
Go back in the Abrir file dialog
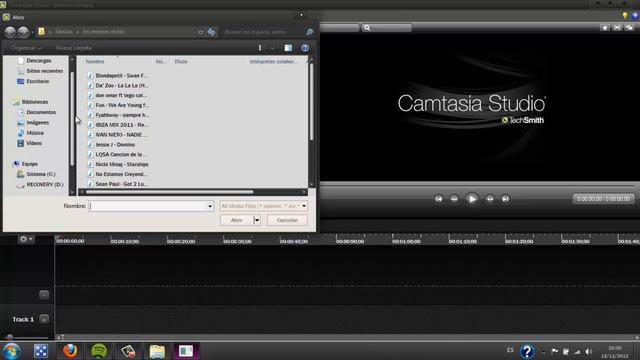10,32
